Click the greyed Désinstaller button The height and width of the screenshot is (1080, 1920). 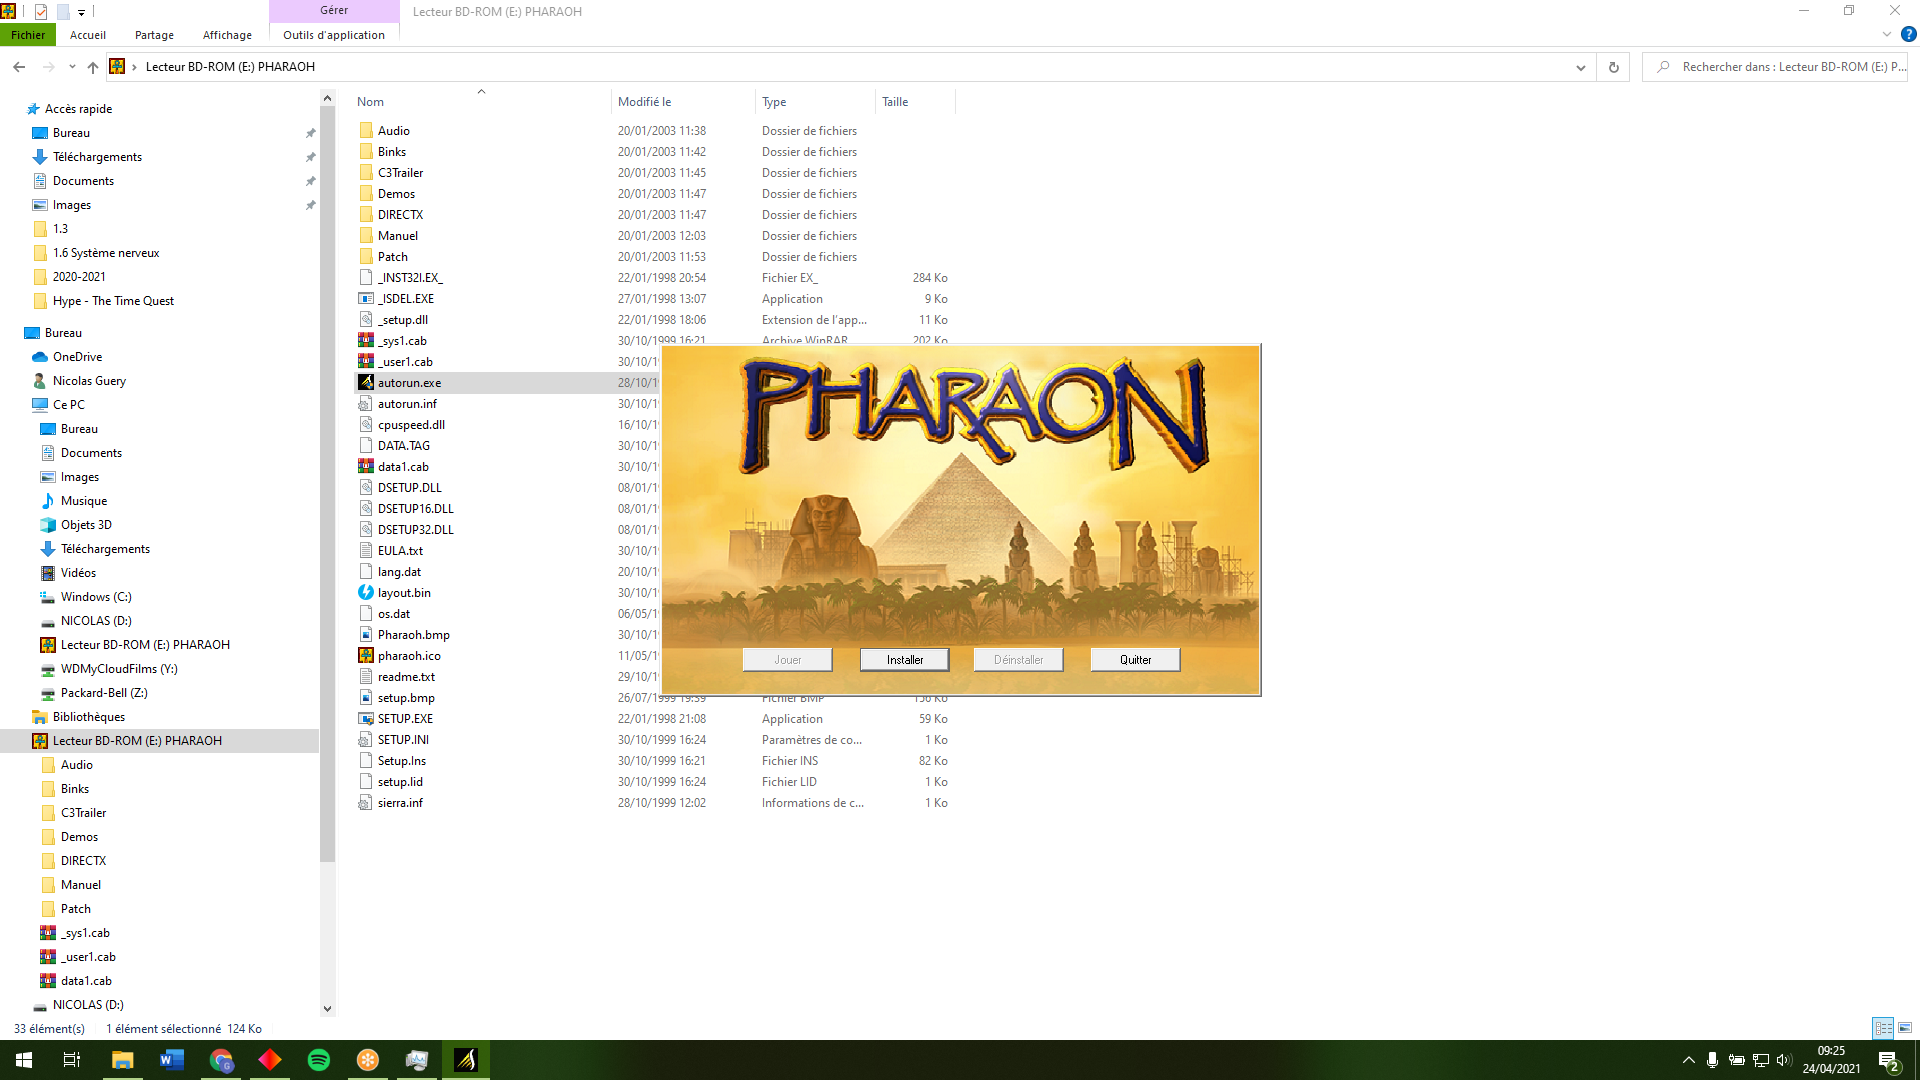point(1018,660)
